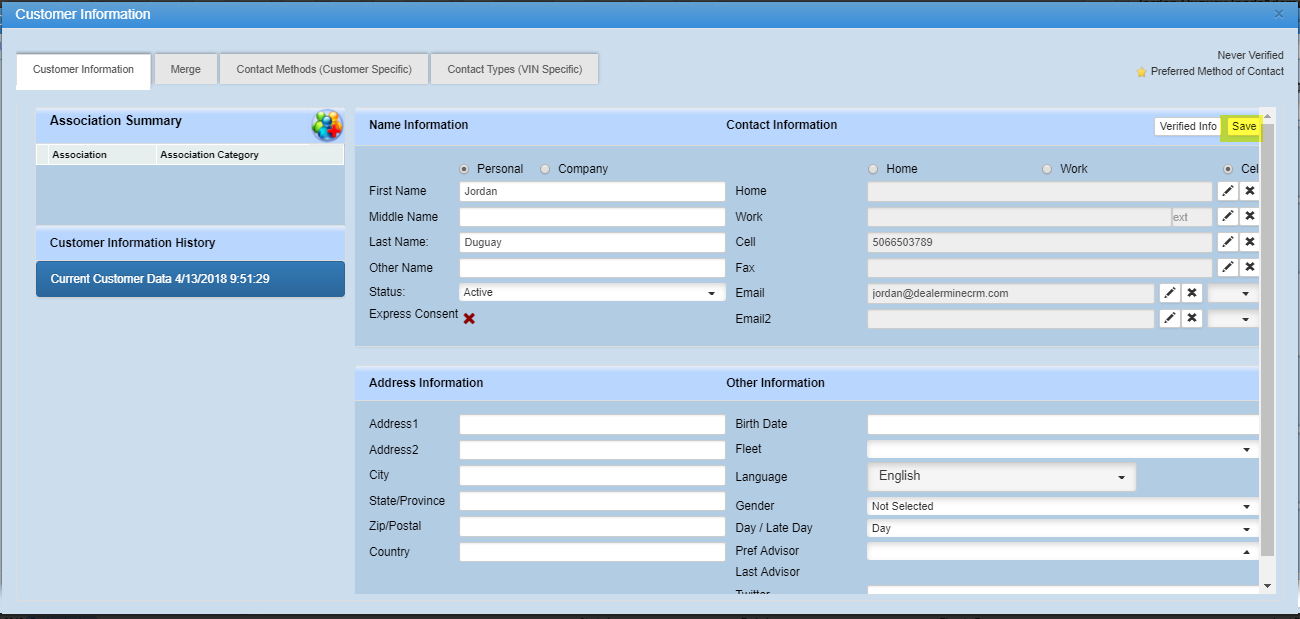Switch to the Merge tab

click(x=185, y=70)
